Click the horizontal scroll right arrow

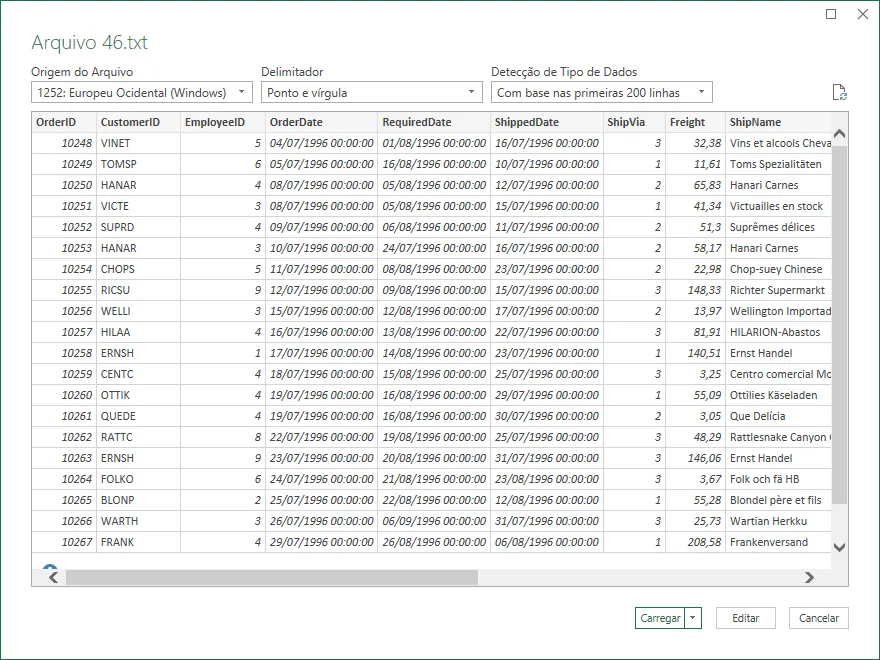tap(809, 578)
